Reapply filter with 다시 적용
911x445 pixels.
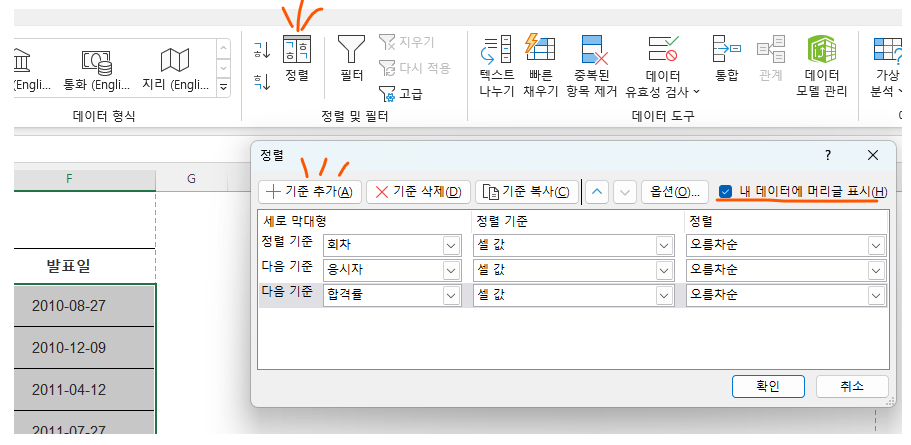click(x=414, y=68)
